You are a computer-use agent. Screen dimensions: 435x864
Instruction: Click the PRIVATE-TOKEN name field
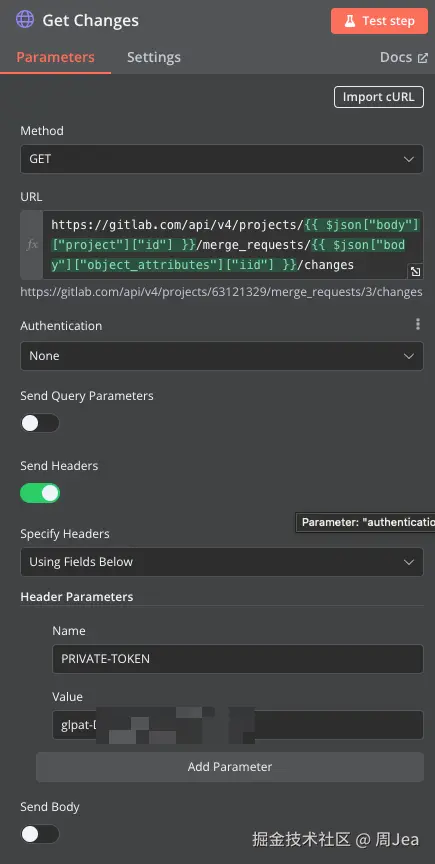(238, 658)
